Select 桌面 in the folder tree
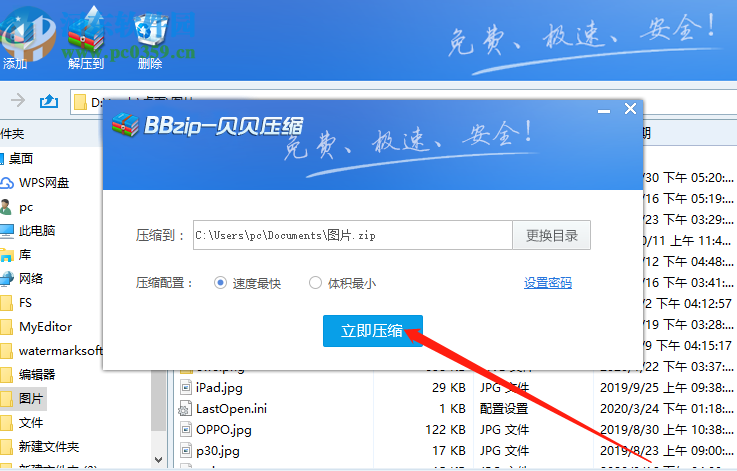The image size is (737, 471). click(x=21, y=159)
